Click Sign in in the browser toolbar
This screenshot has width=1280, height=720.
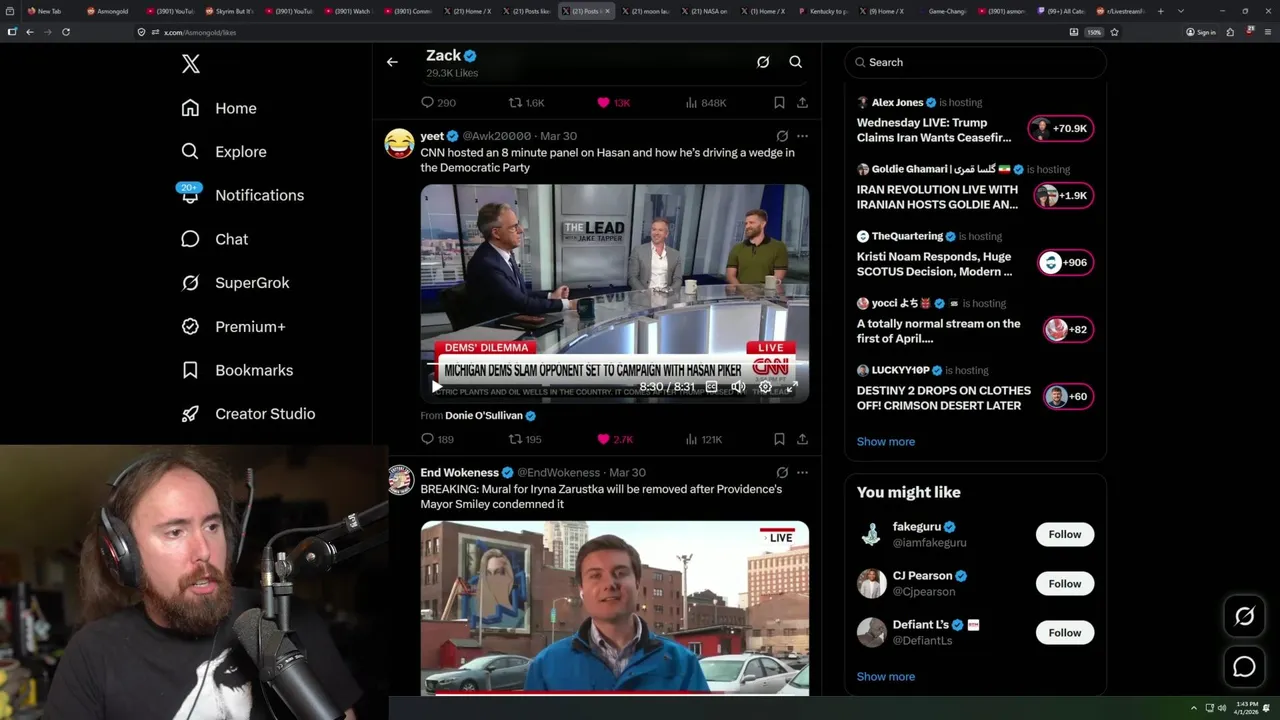[1200, 32]
